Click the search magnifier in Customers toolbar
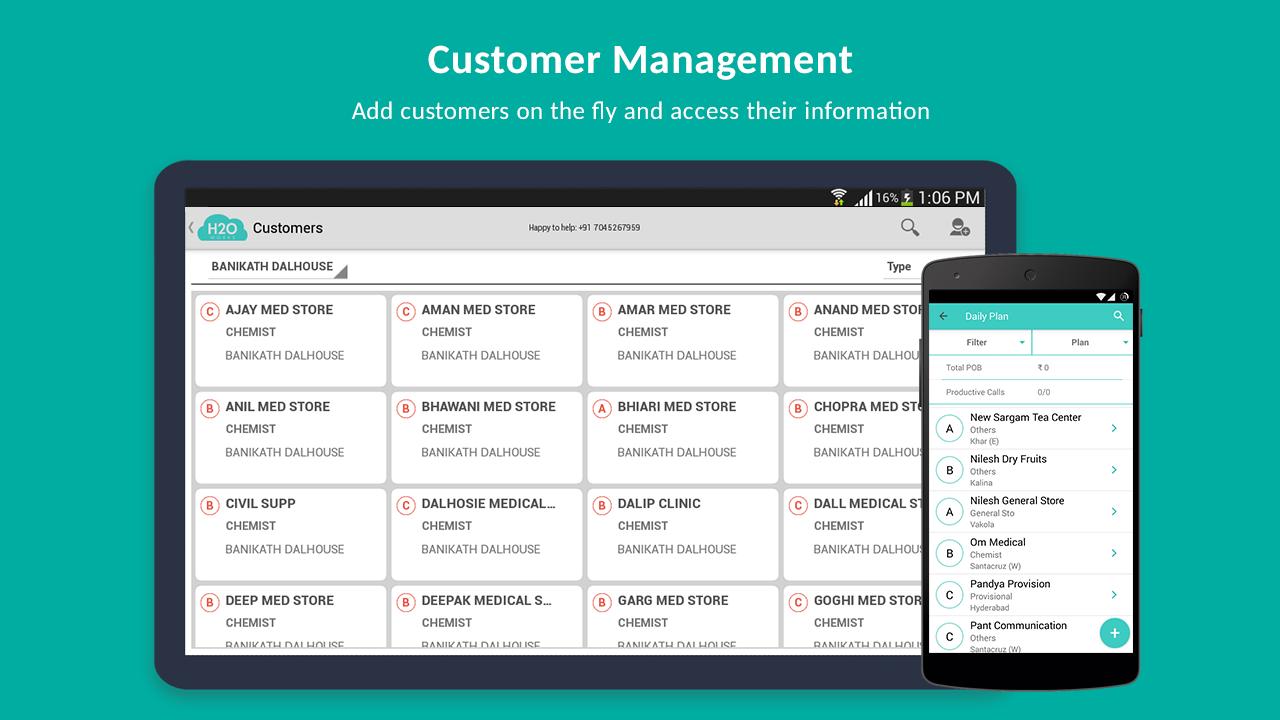Screen dimensions: 1280x720 909,227
